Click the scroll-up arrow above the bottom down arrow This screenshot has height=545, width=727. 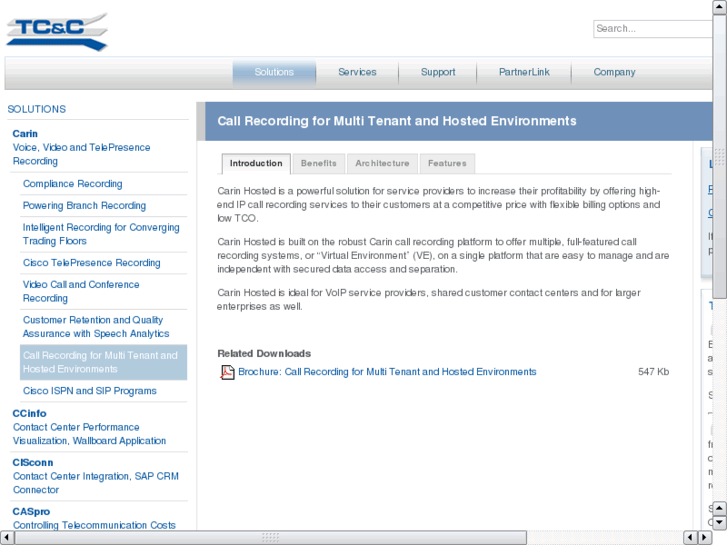719,508
